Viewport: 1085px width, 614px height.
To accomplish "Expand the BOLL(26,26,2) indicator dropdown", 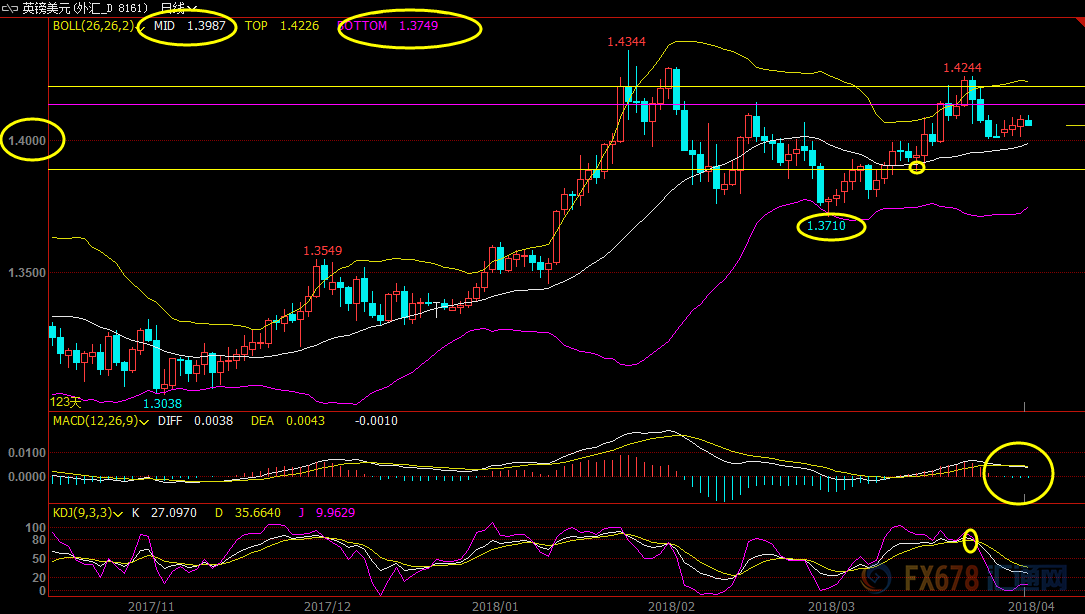I will (x=140, y=26).
